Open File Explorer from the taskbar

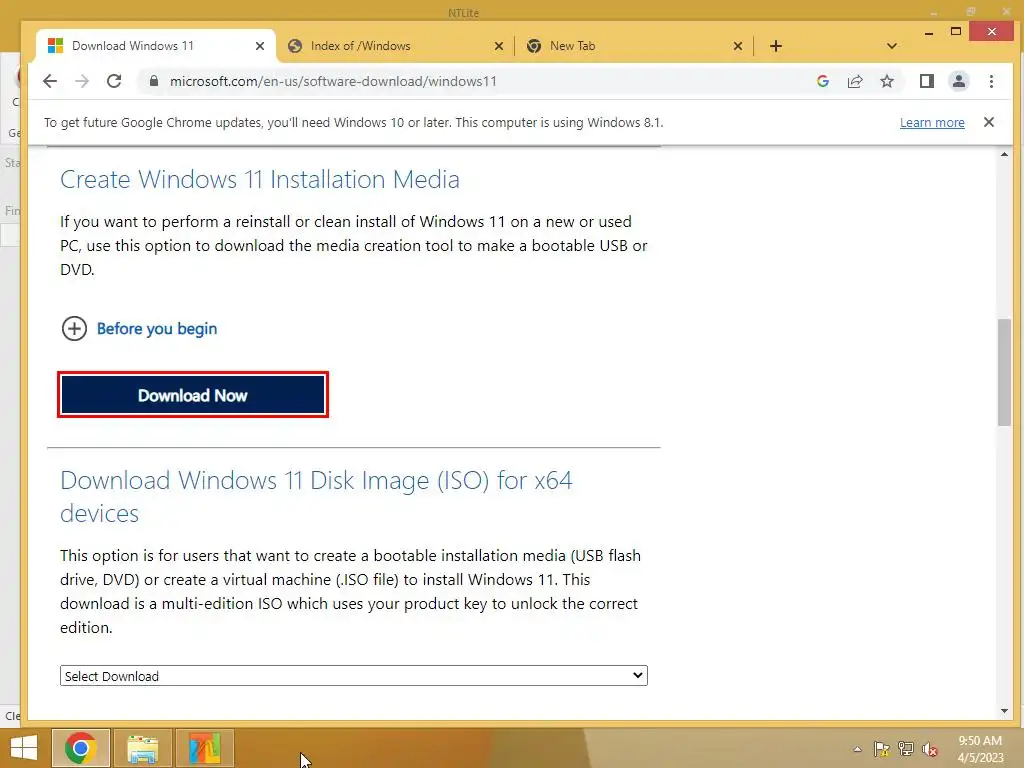(143, 748)
